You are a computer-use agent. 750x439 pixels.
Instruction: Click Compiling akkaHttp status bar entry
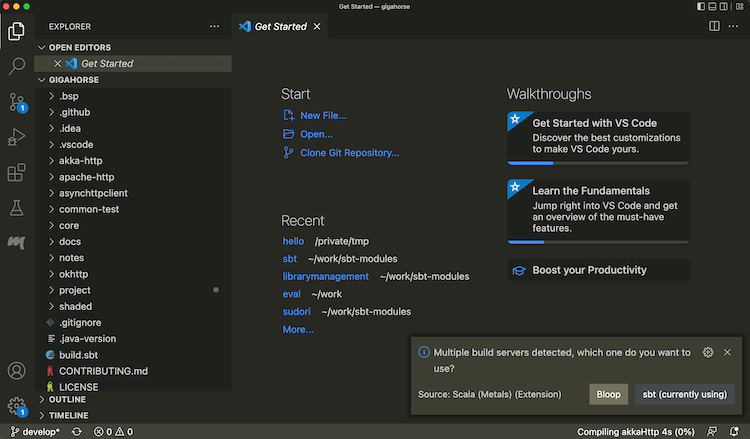pyautogui.click(x=636, y=432)
